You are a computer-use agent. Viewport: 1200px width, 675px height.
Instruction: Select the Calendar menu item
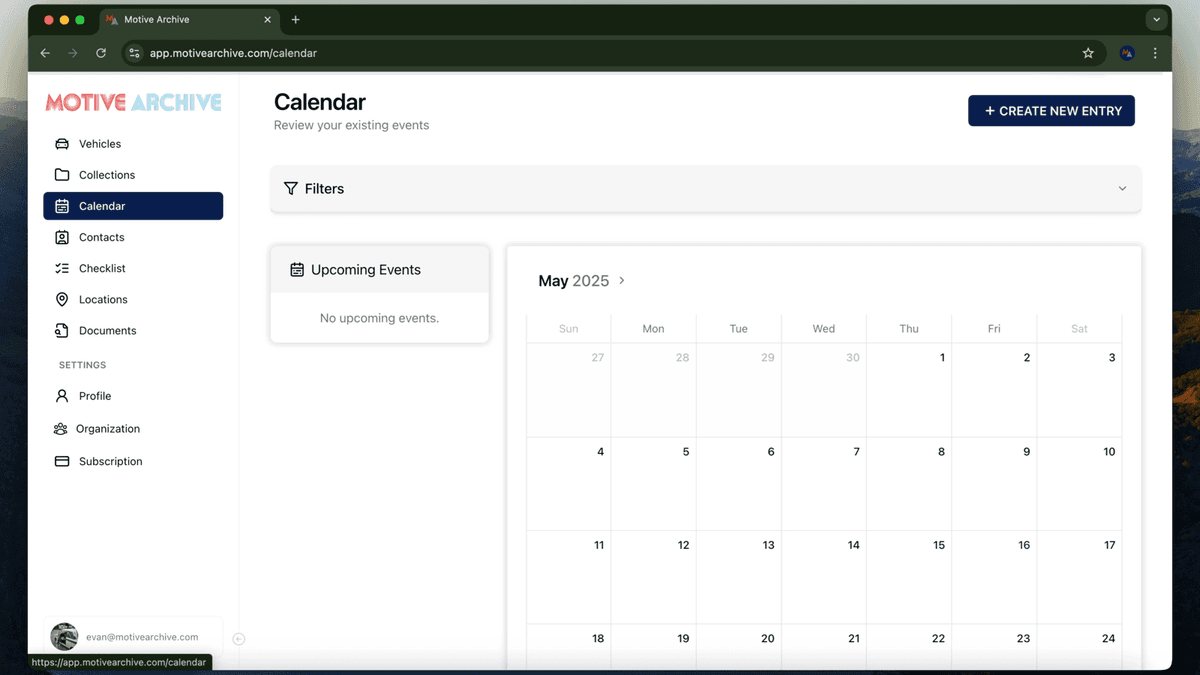pos(133,206)
